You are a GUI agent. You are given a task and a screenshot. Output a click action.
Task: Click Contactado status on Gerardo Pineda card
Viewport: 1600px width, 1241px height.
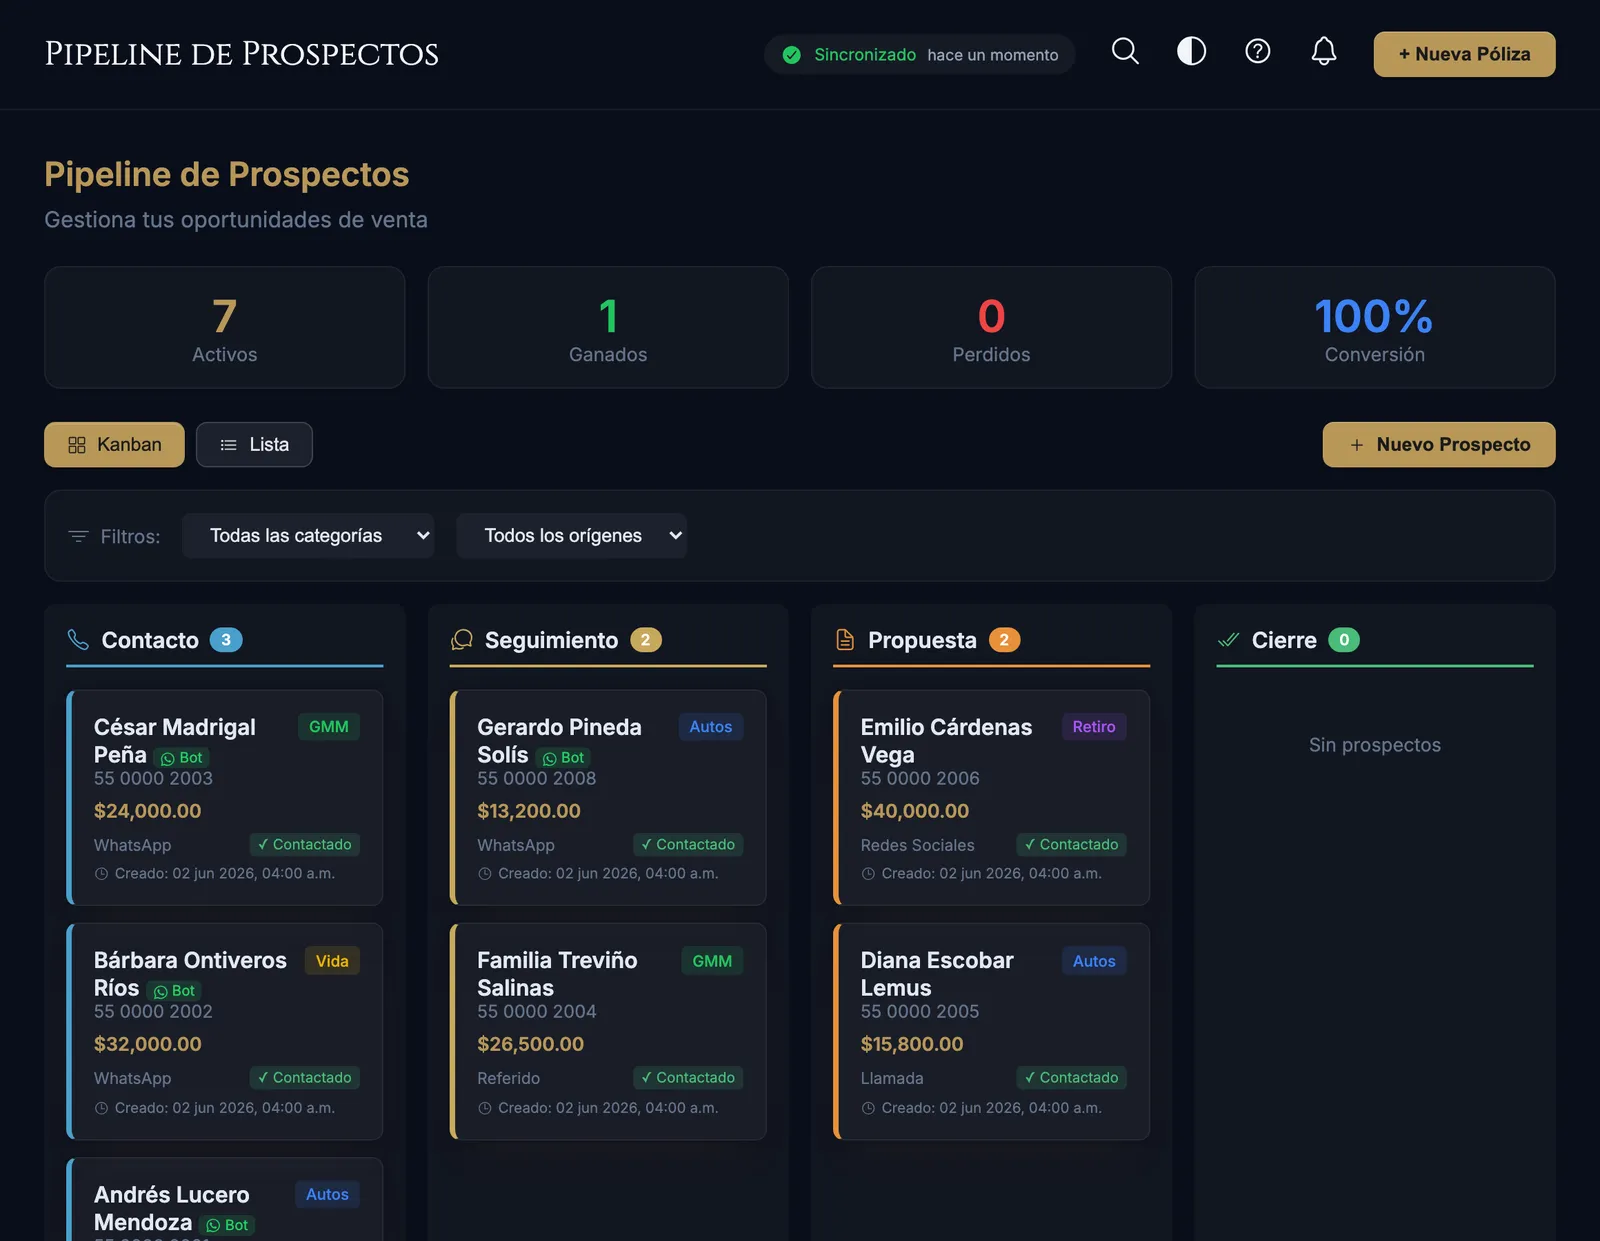point(689,845)
